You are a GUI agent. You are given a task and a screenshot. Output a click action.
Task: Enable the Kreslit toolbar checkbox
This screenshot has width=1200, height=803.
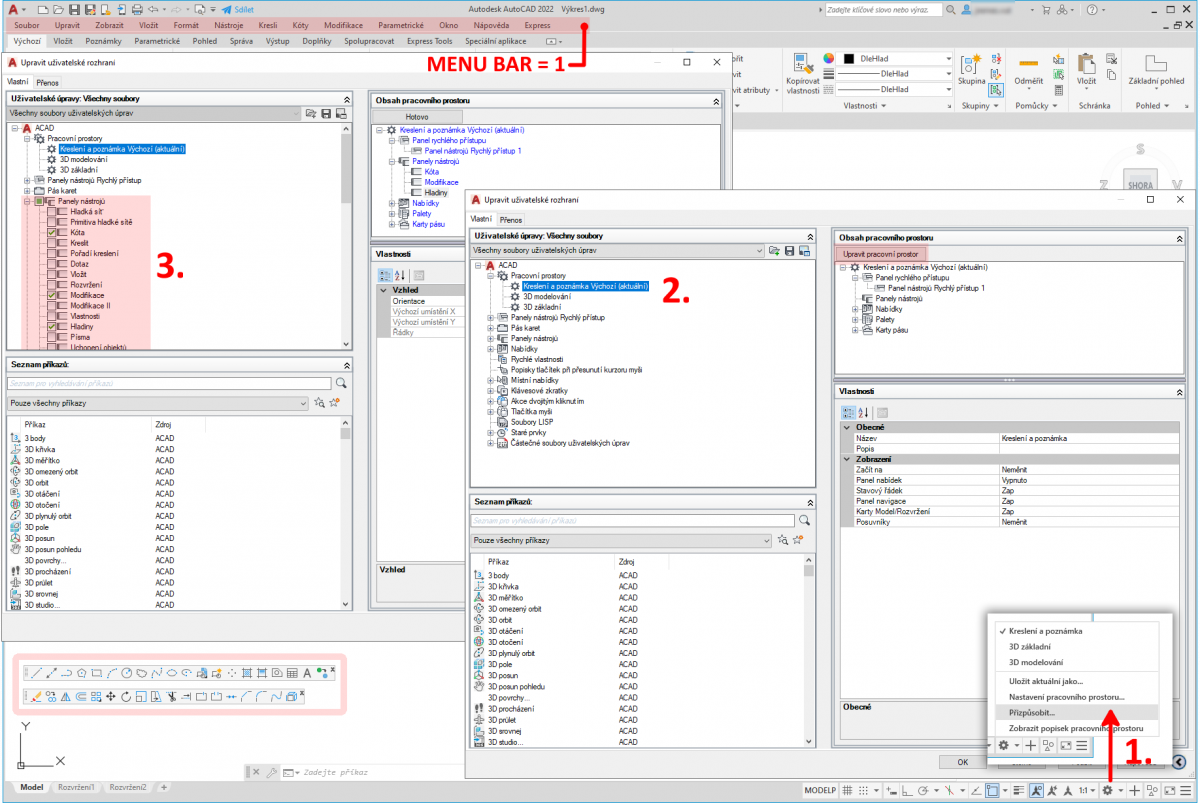[52, 243]
